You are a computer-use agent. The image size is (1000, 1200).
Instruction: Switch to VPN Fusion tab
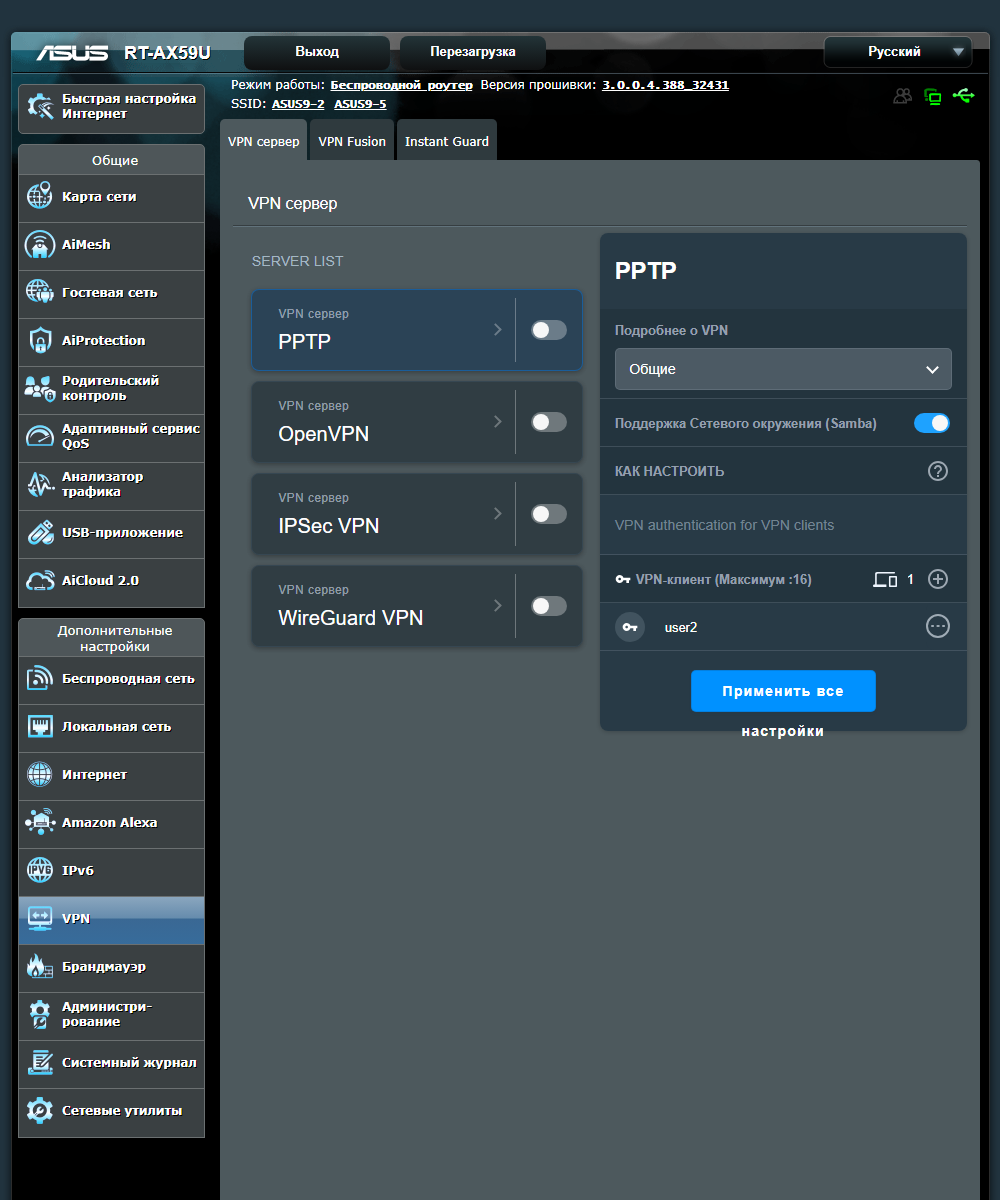tap(352, 141)
